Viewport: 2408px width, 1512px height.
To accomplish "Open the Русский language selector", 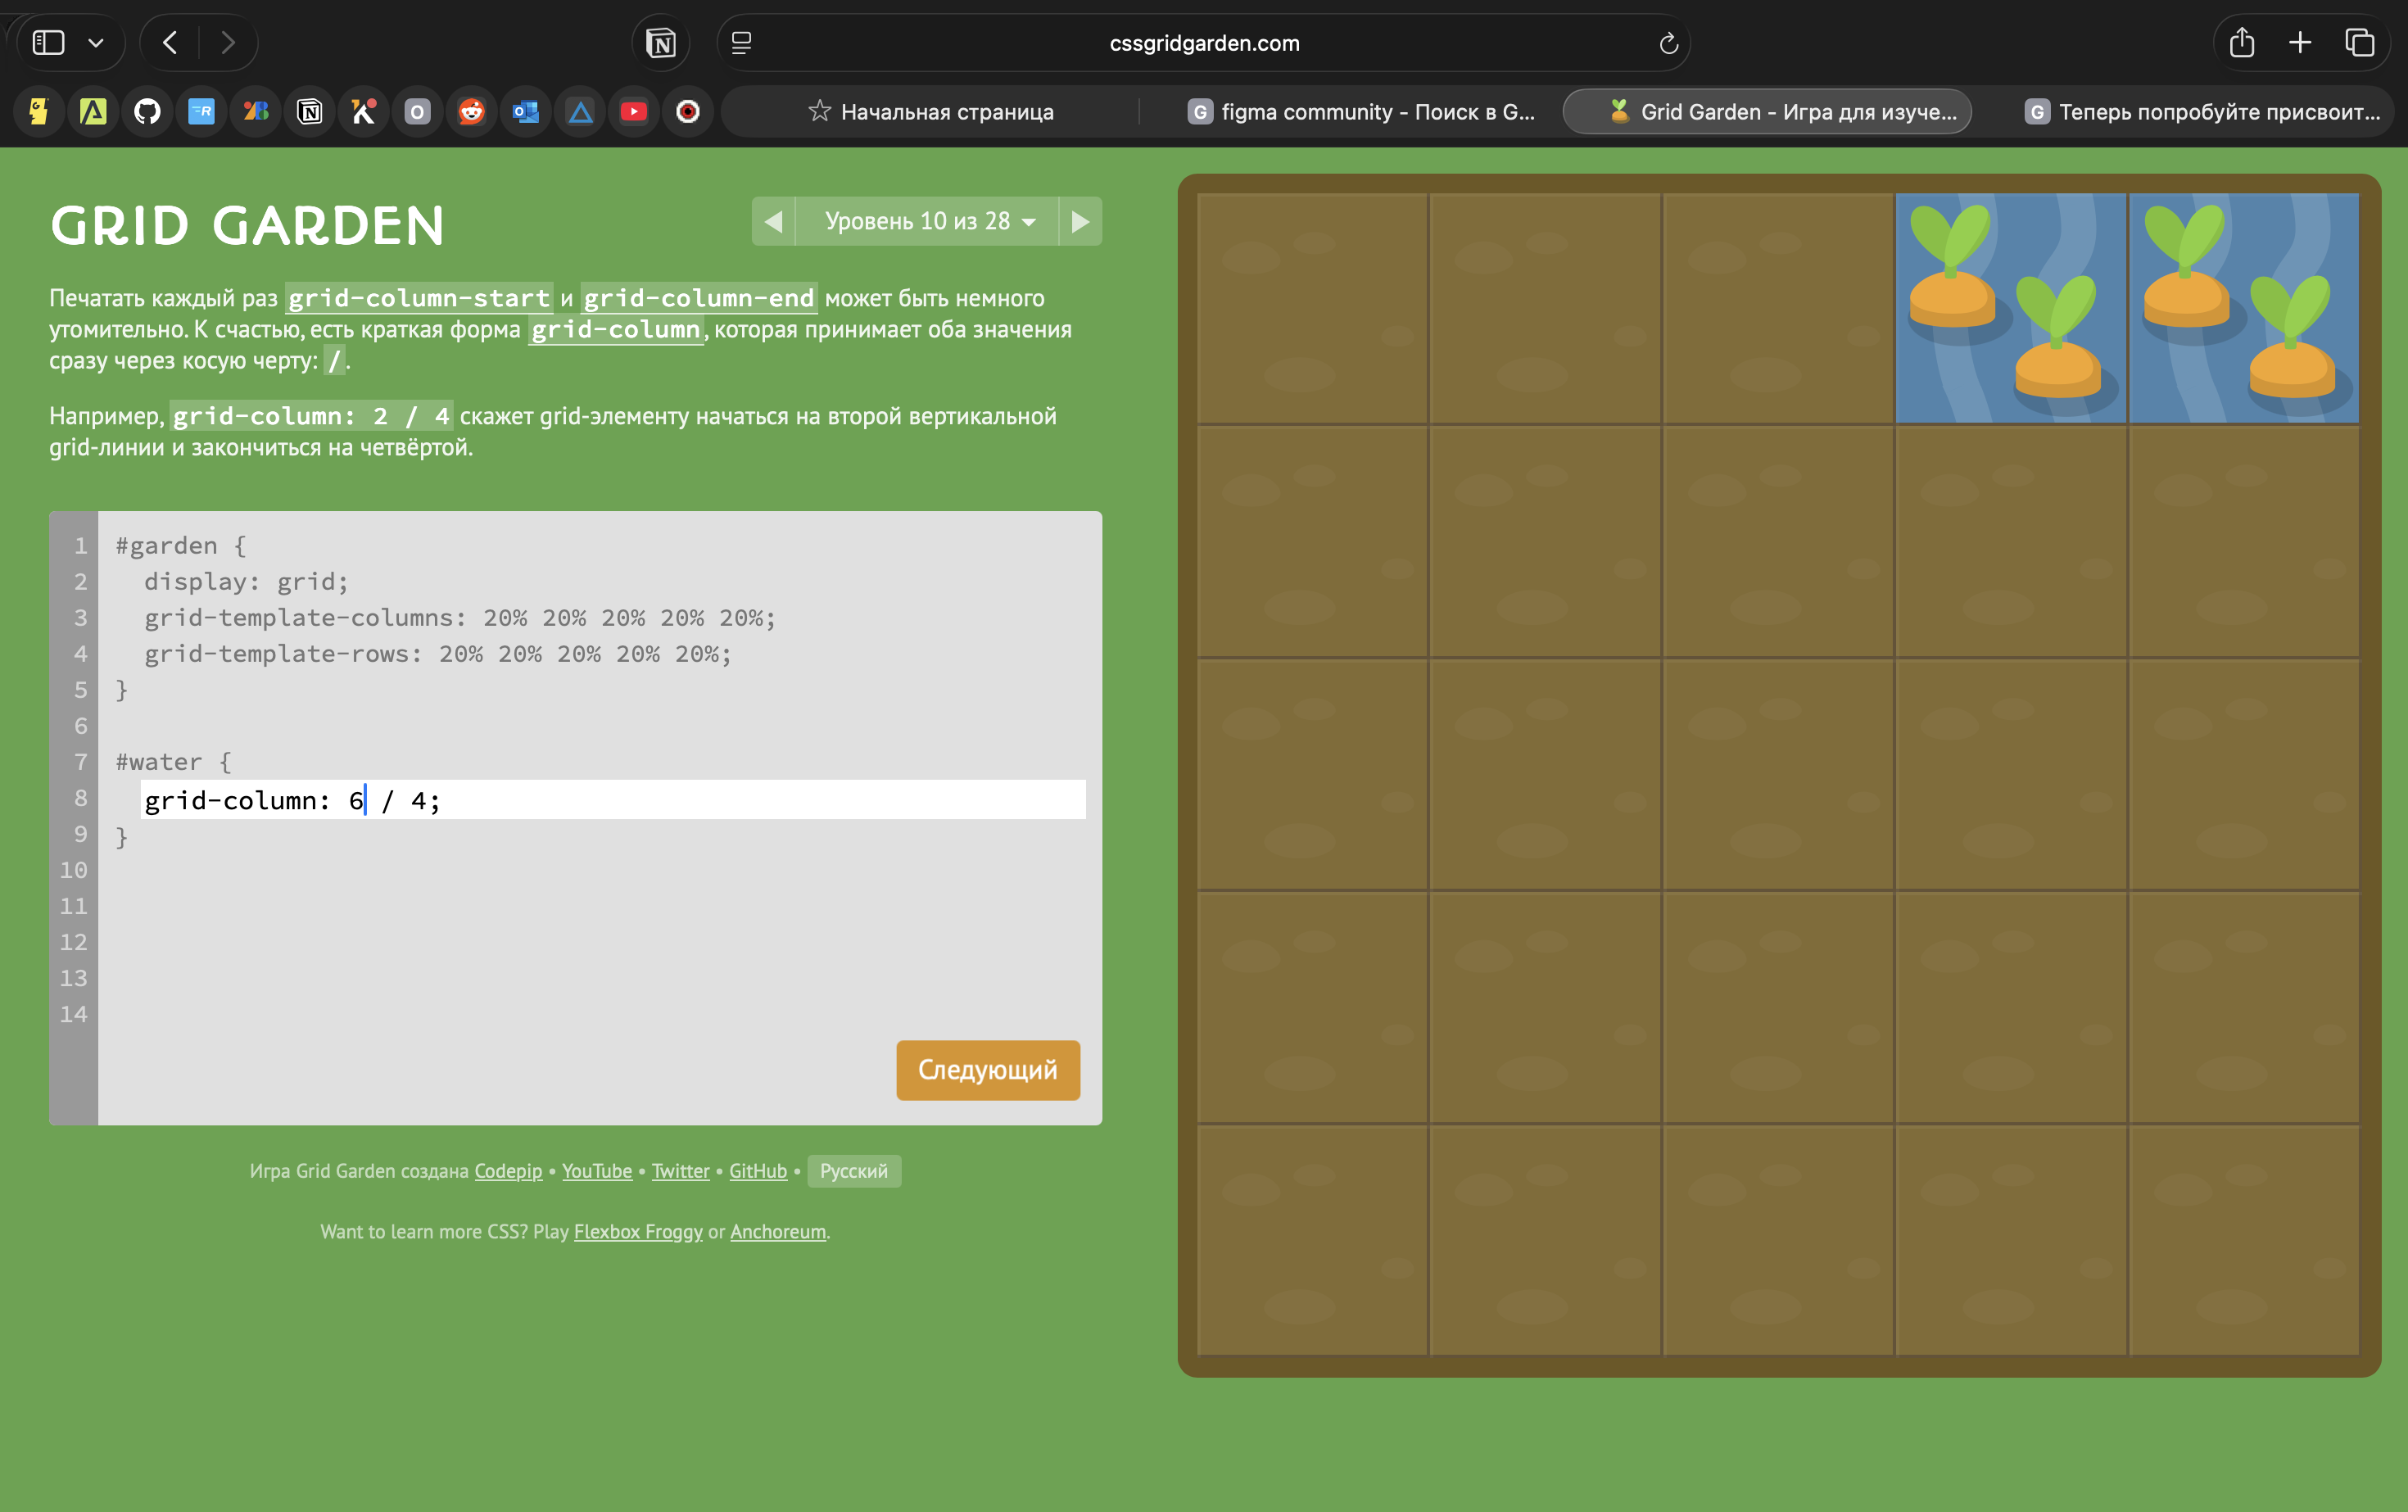I will click(x=853, y=1171).
